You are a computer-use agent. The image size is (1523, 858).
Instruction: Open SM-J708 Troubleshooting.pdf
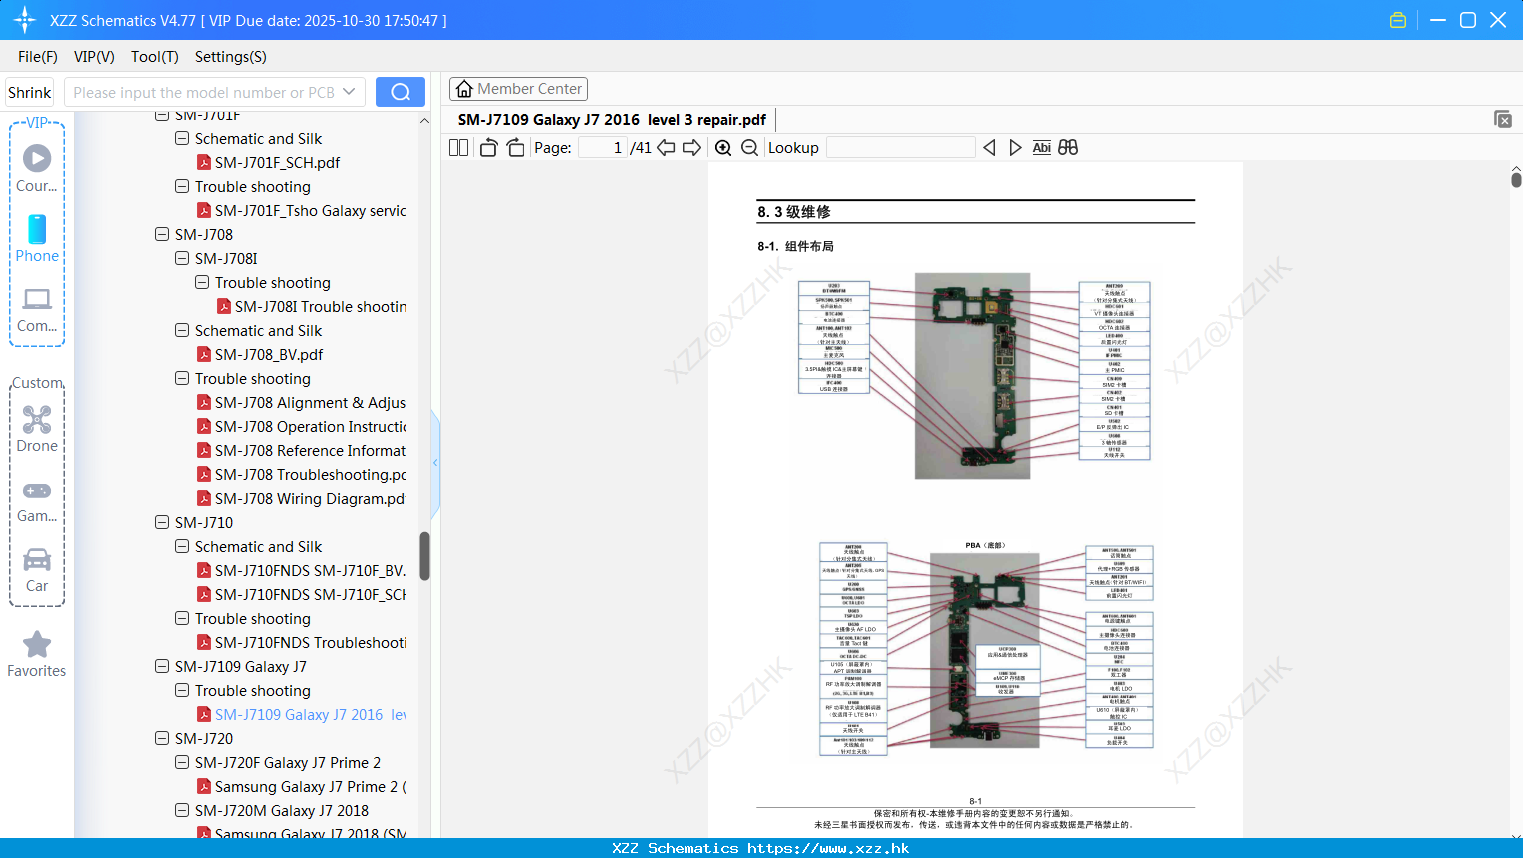point(310,474)
